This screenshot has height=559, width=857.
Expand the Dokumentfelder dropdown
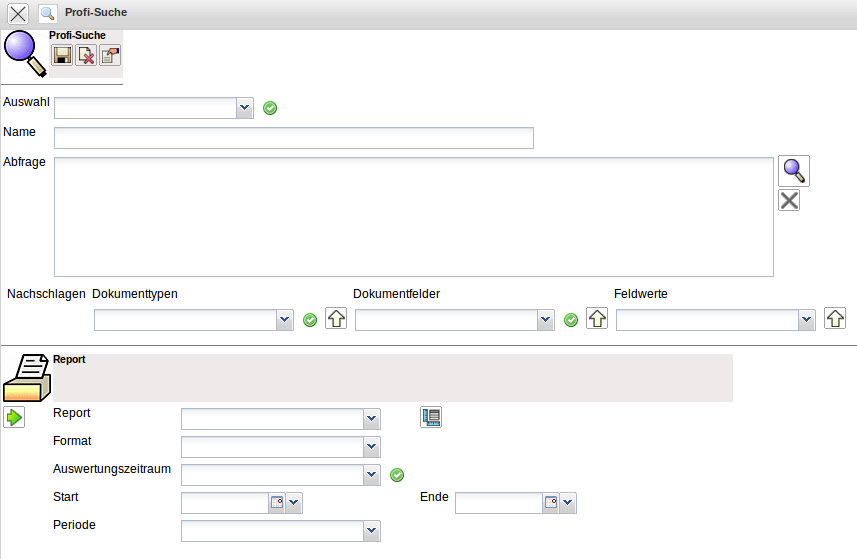[x=545, y=320]
